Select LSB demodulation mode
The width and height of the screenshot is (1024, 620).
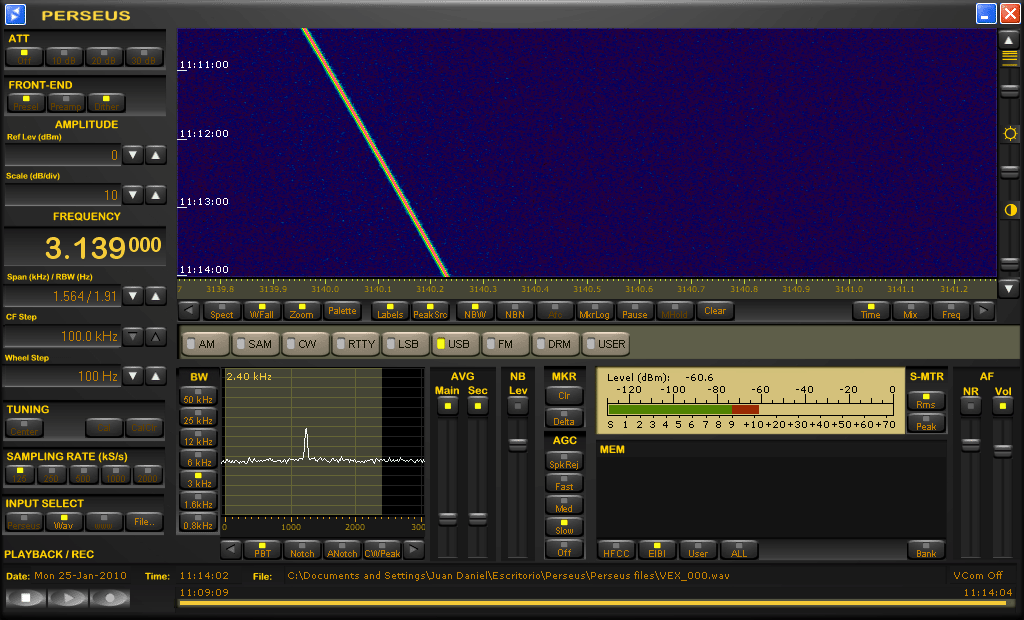click(405, 344)
